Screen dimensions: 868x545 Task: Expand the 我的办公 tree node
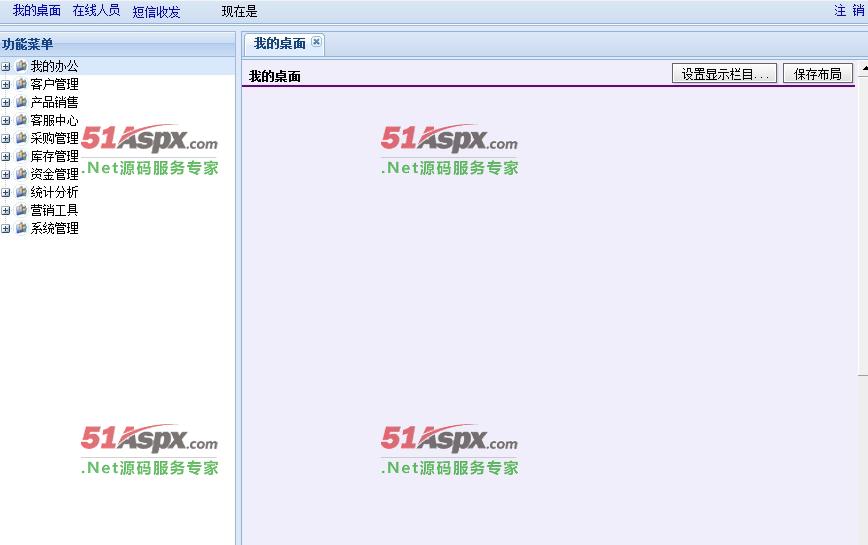6,67
